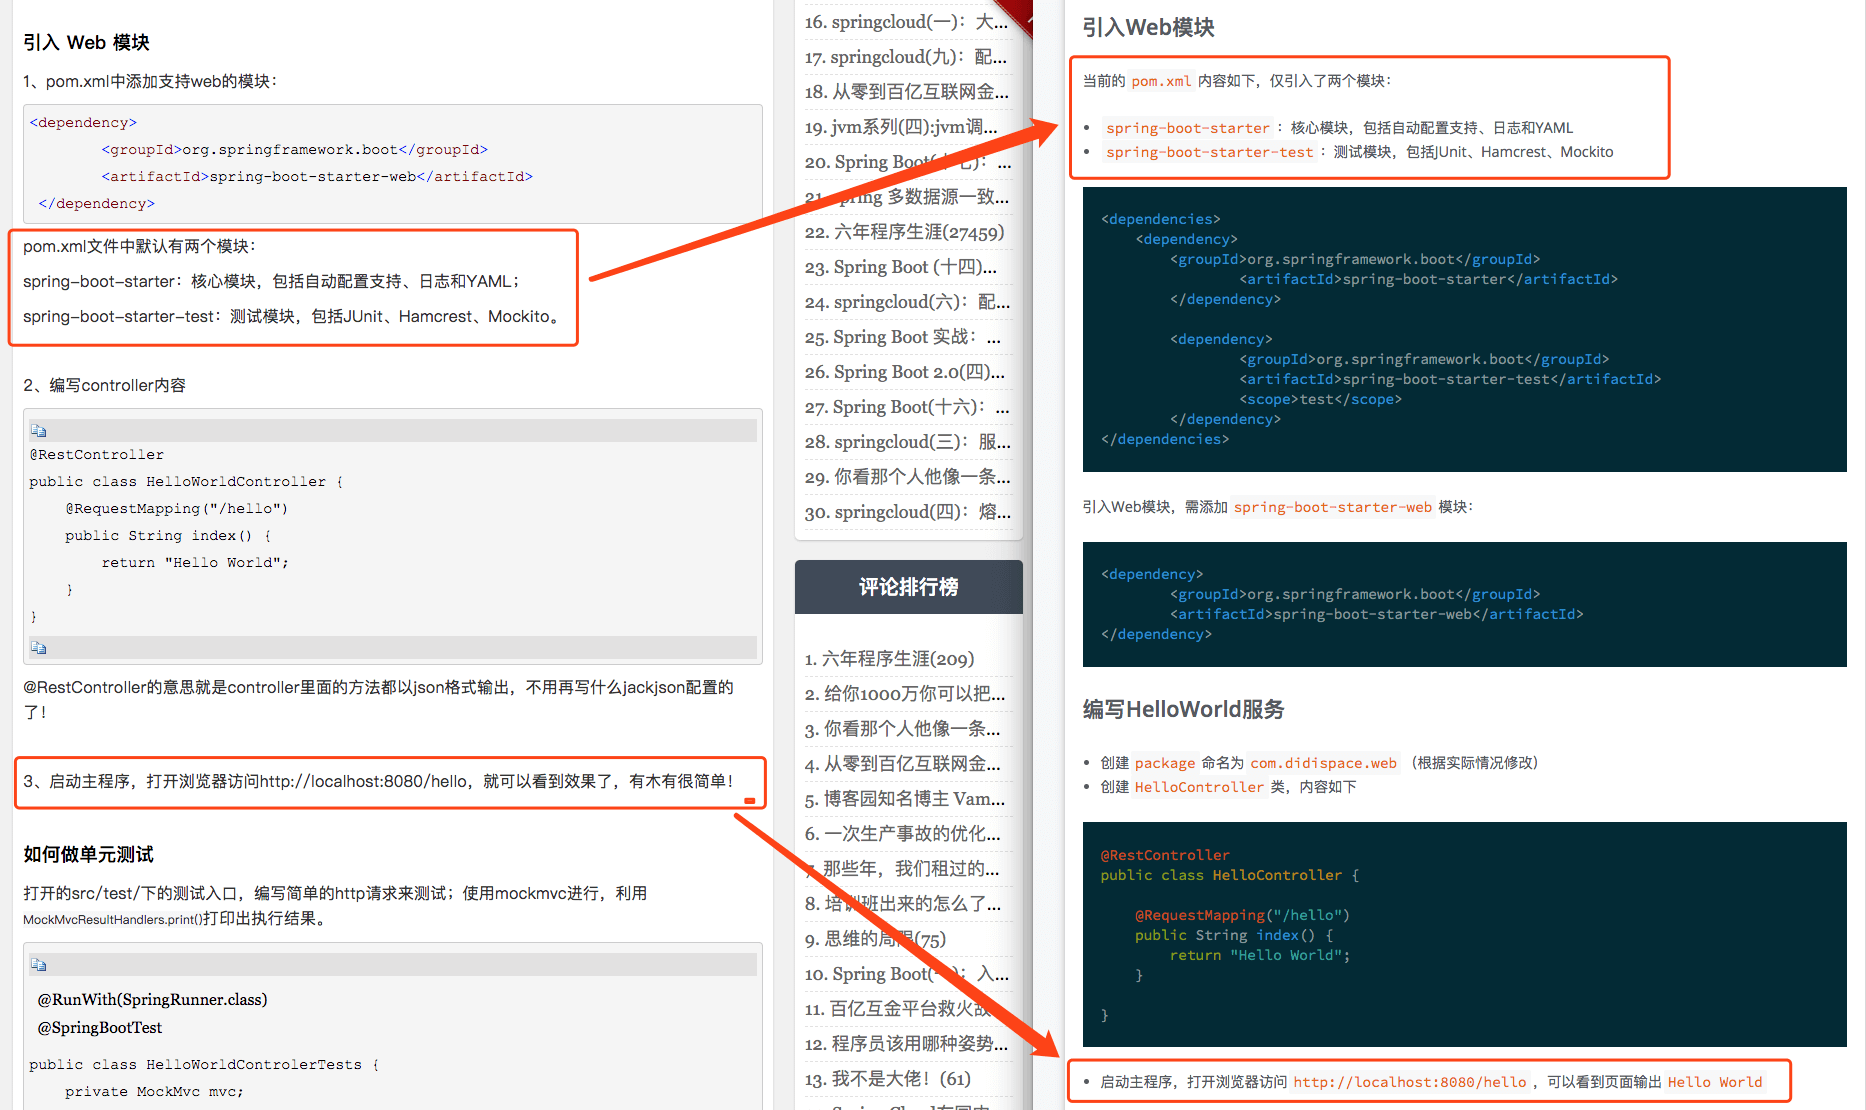This screenshot has height=1110, width=1866.
Task: Open comment-ranked post 程序员该用哪种姿势
Action: click(906, 1044)
